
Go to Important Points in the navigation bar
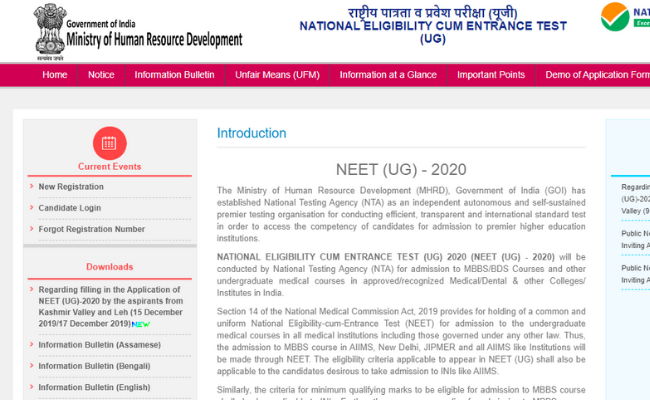[490, 75]
